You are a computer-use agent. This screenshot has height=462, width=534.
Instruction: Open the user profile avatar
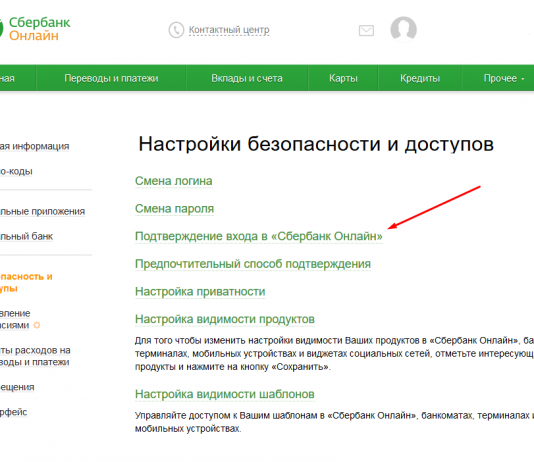pos(403,29)
